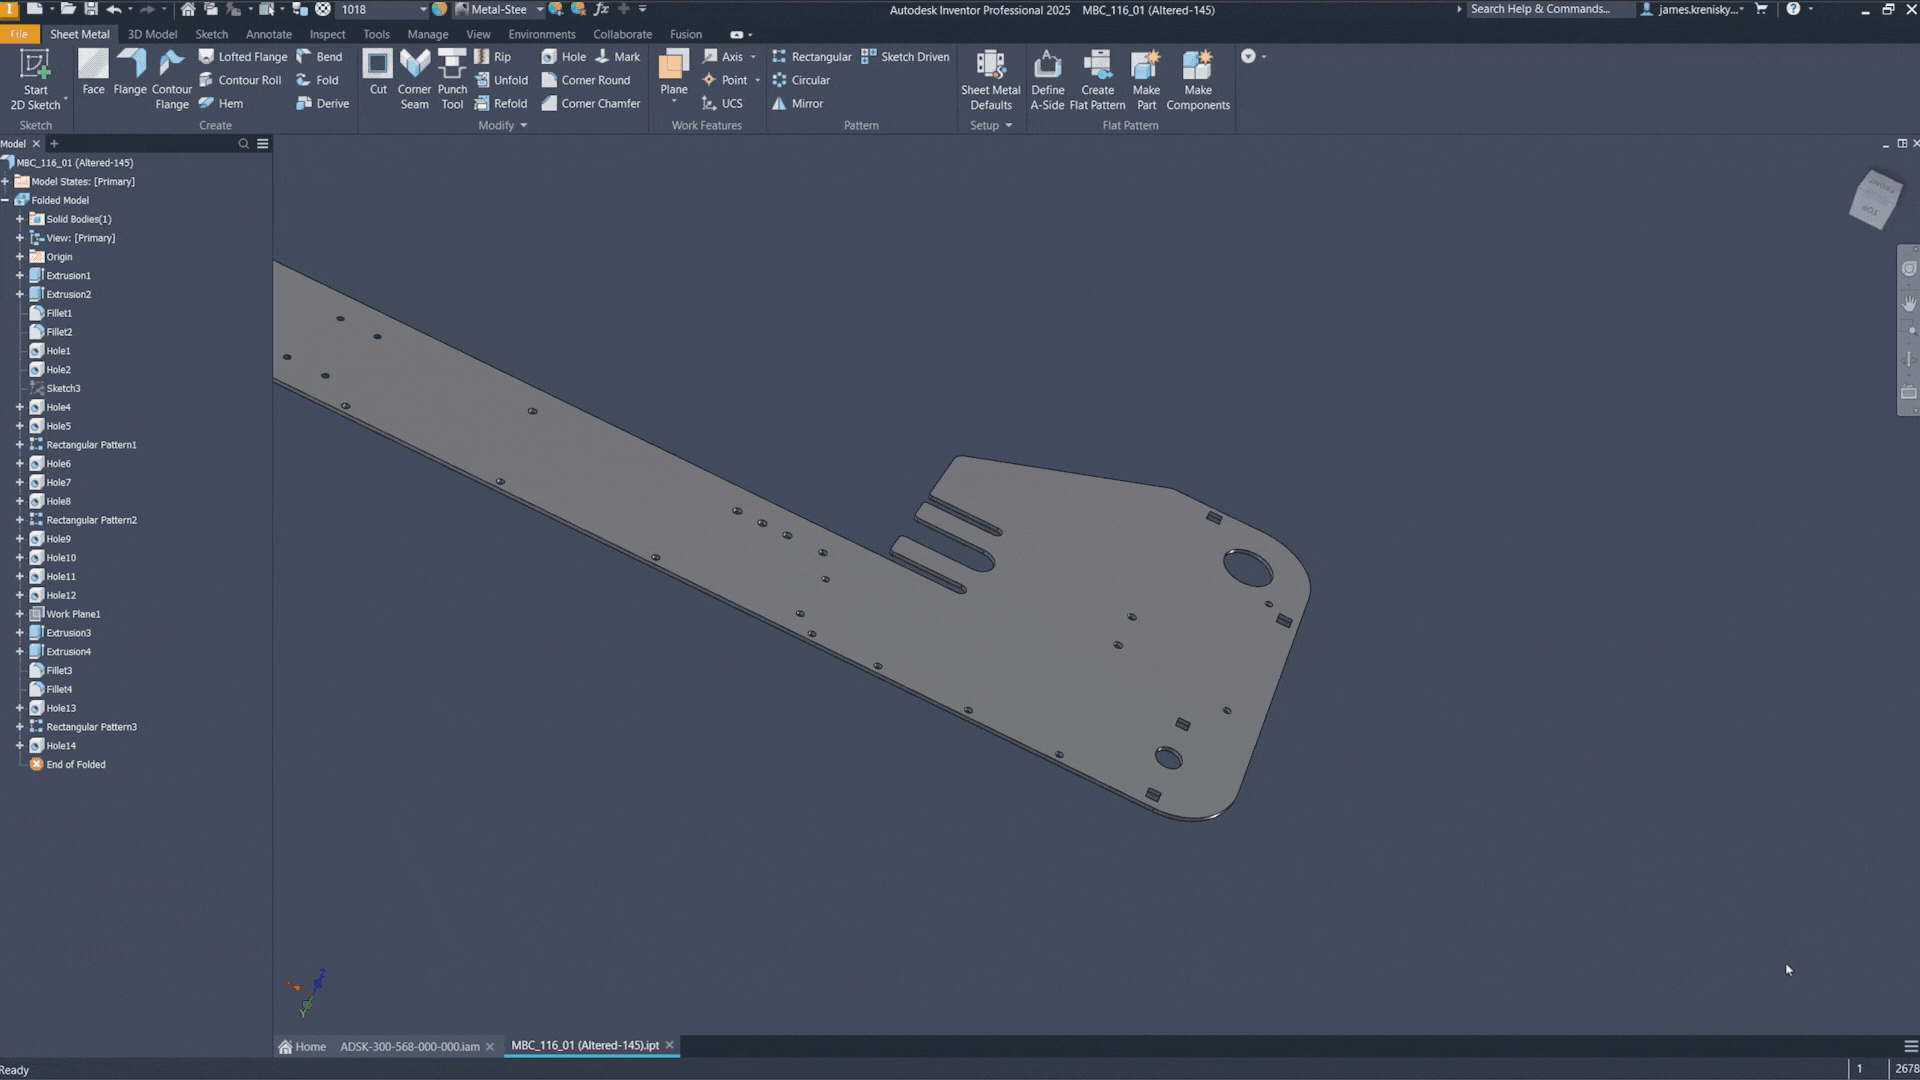
Task: Switch to the ADSK-300-568-000-000.iam document tab
Action: [410, 1046]
